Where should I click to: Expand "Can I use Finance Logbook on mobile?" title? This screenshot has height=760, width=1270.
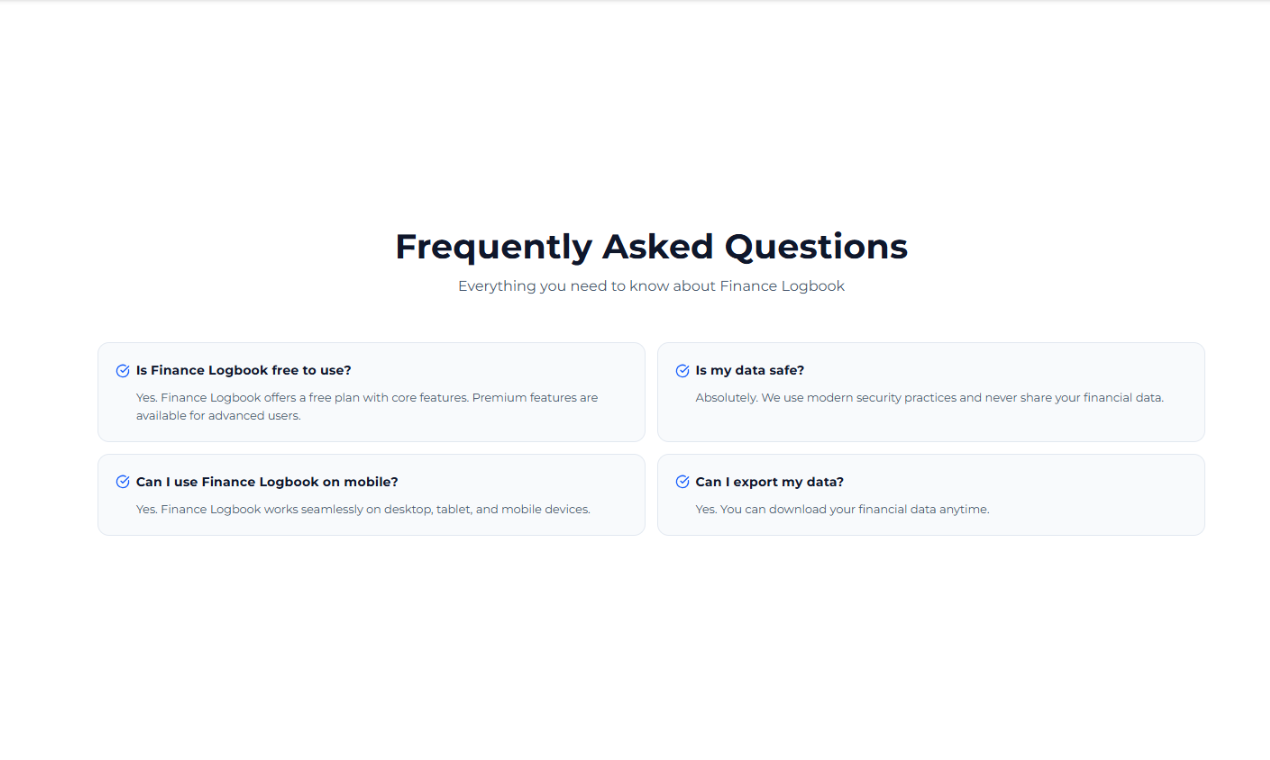click(267, 482)
